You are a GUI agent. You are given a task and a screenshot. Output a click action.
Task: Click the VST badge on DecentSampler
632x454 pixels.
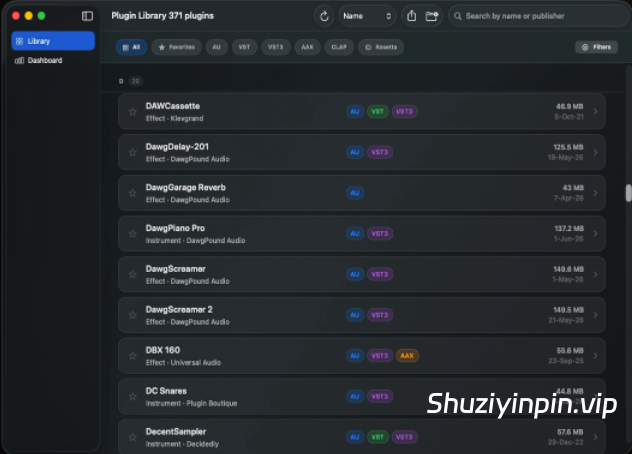click(378, 437)
